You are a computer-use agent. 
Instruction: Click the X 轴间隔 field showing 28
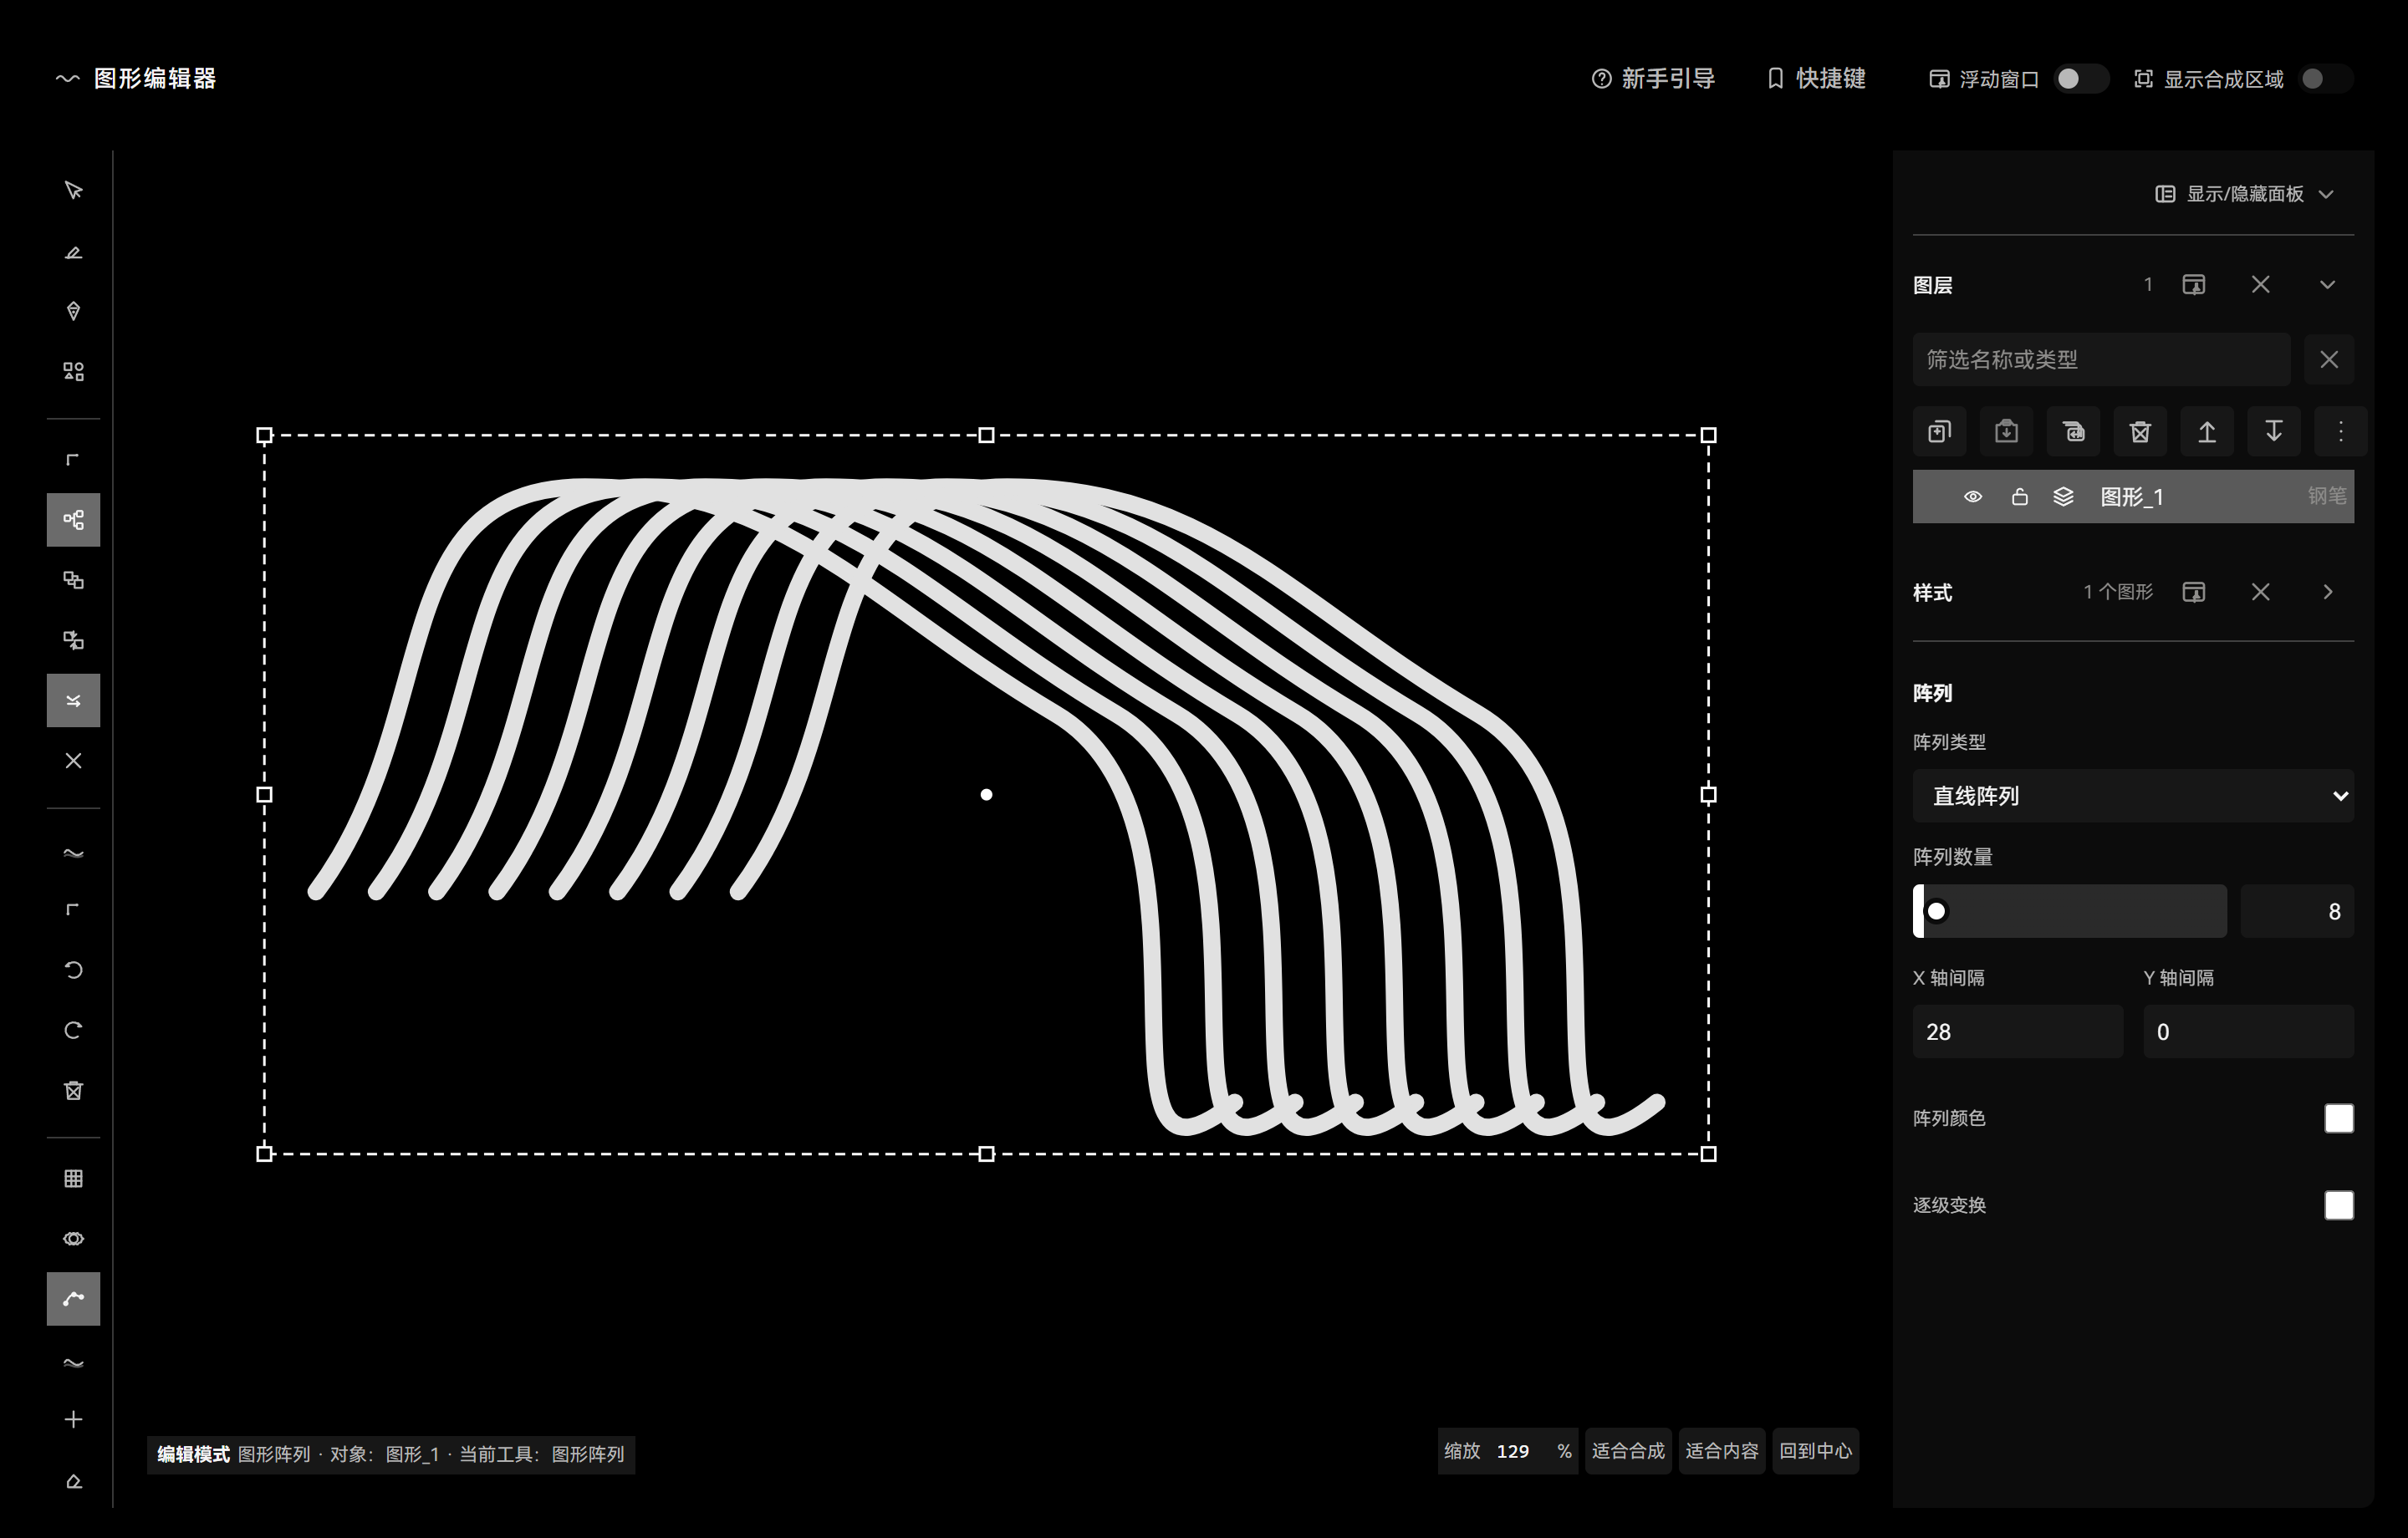pos(2017,1032)
